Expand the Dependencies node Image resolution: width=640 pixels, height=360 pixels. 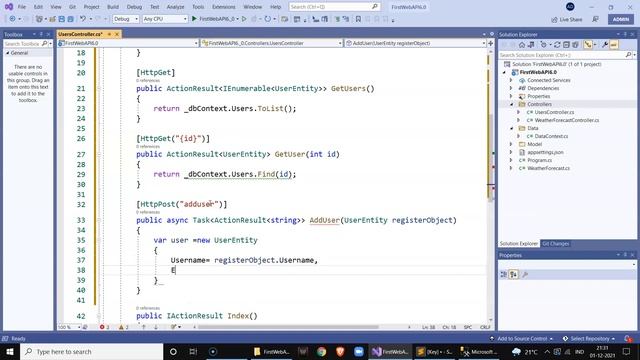pos(511,88)
